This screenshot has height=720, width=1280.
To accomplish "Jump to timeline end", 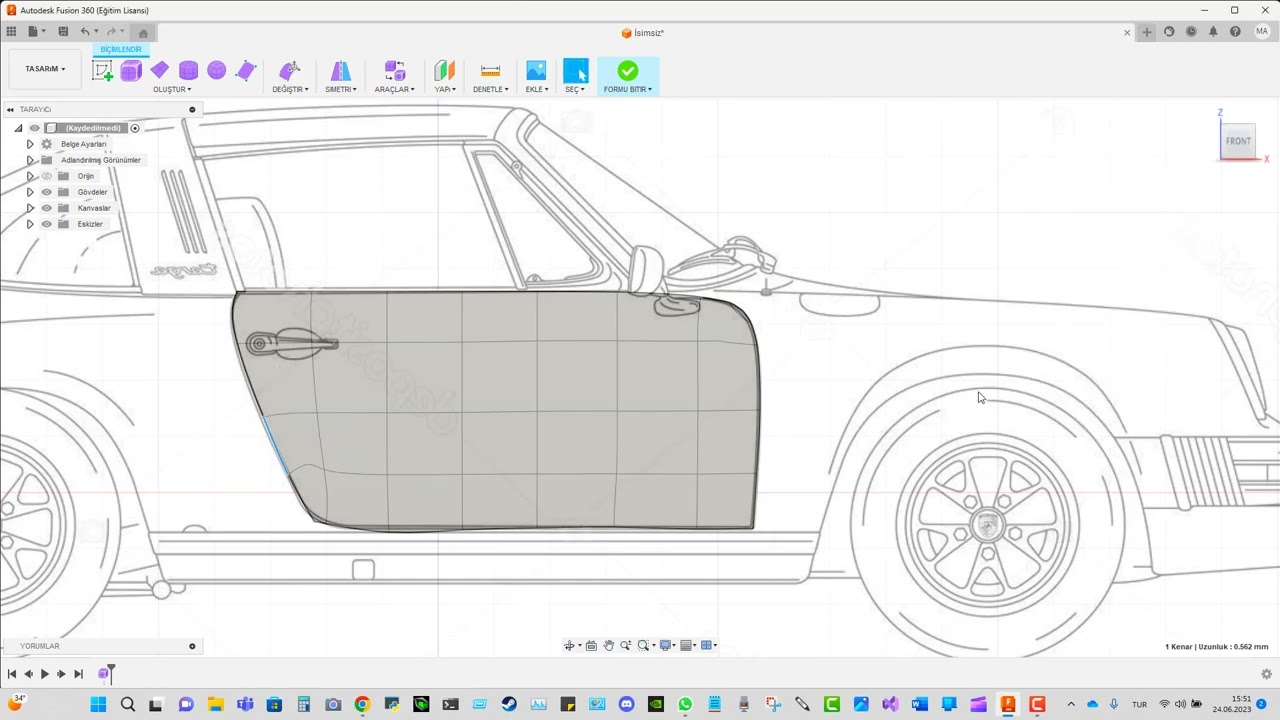I will pos(78,674).
